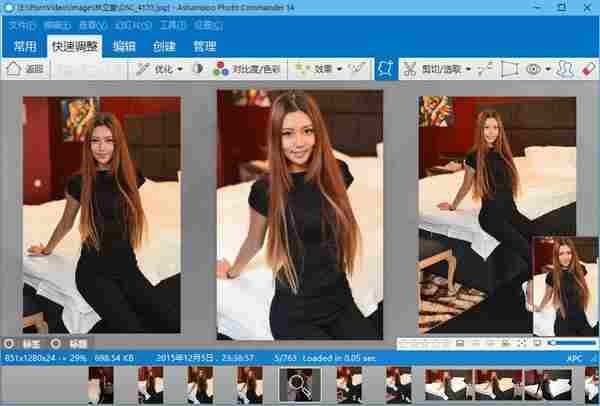Image resolution: width=600 pixels, height=406 pixels.
Task: Open 对比度/色彩 color adjustment
Action: click(245, 70)
